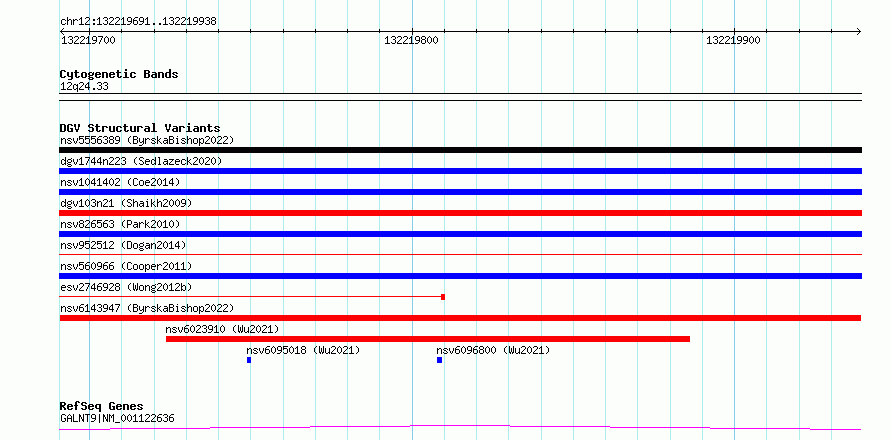The image size is (890, 440).
Task: Click the magenta GALNT9 gene line
Action: (460, 427)
